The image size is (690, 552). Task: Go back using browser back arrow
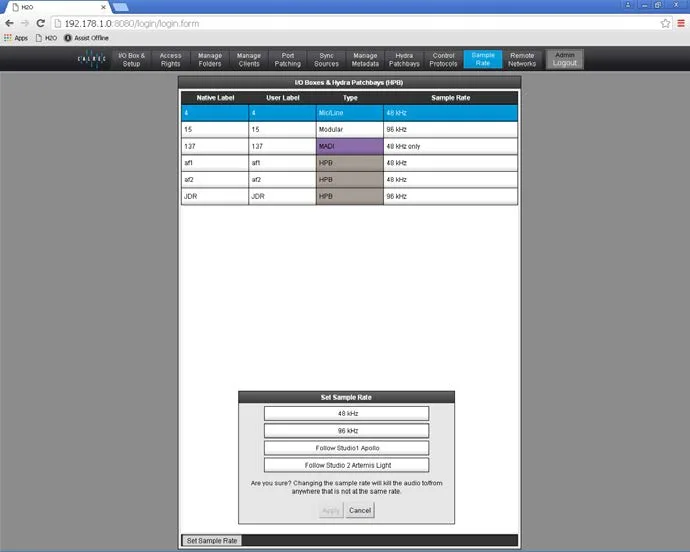tap(9, 23)
